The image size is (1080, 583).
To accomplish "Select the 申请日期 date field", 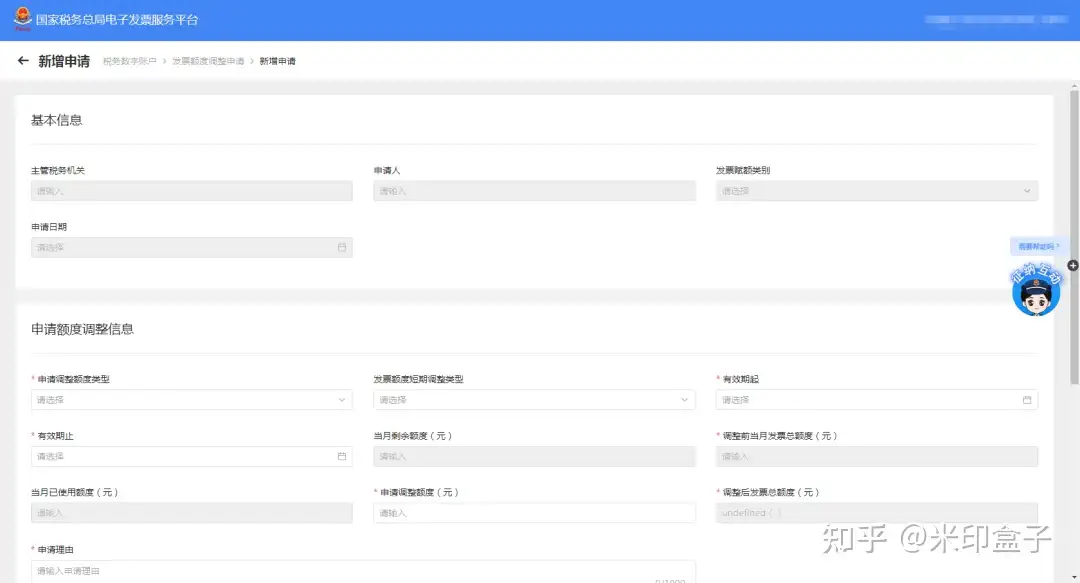I will click(191, 247).
